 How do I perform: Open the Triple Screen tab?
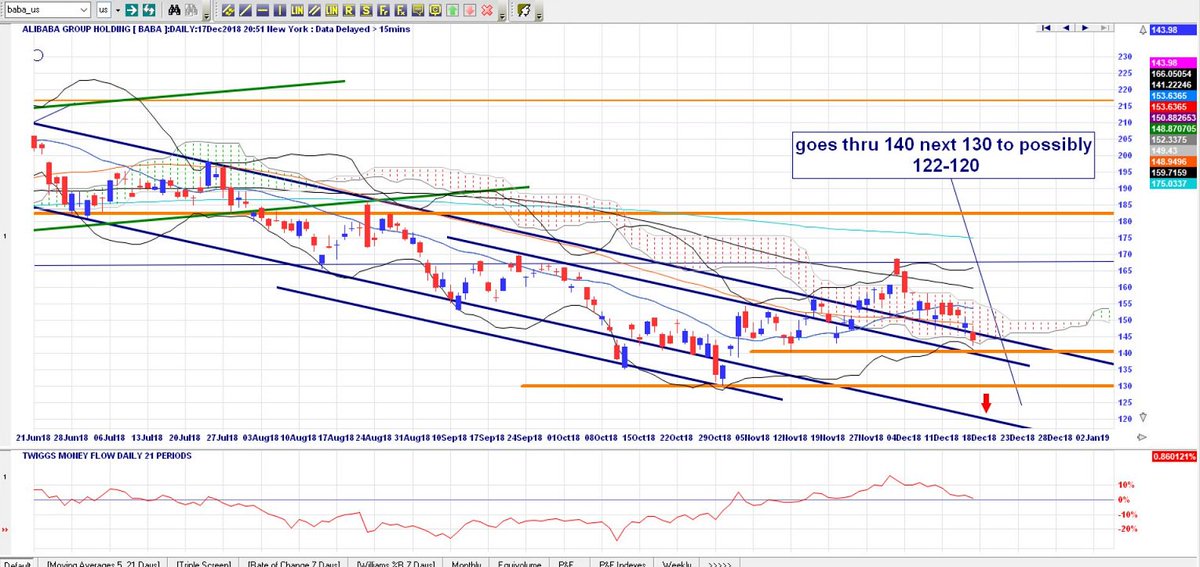203,562
